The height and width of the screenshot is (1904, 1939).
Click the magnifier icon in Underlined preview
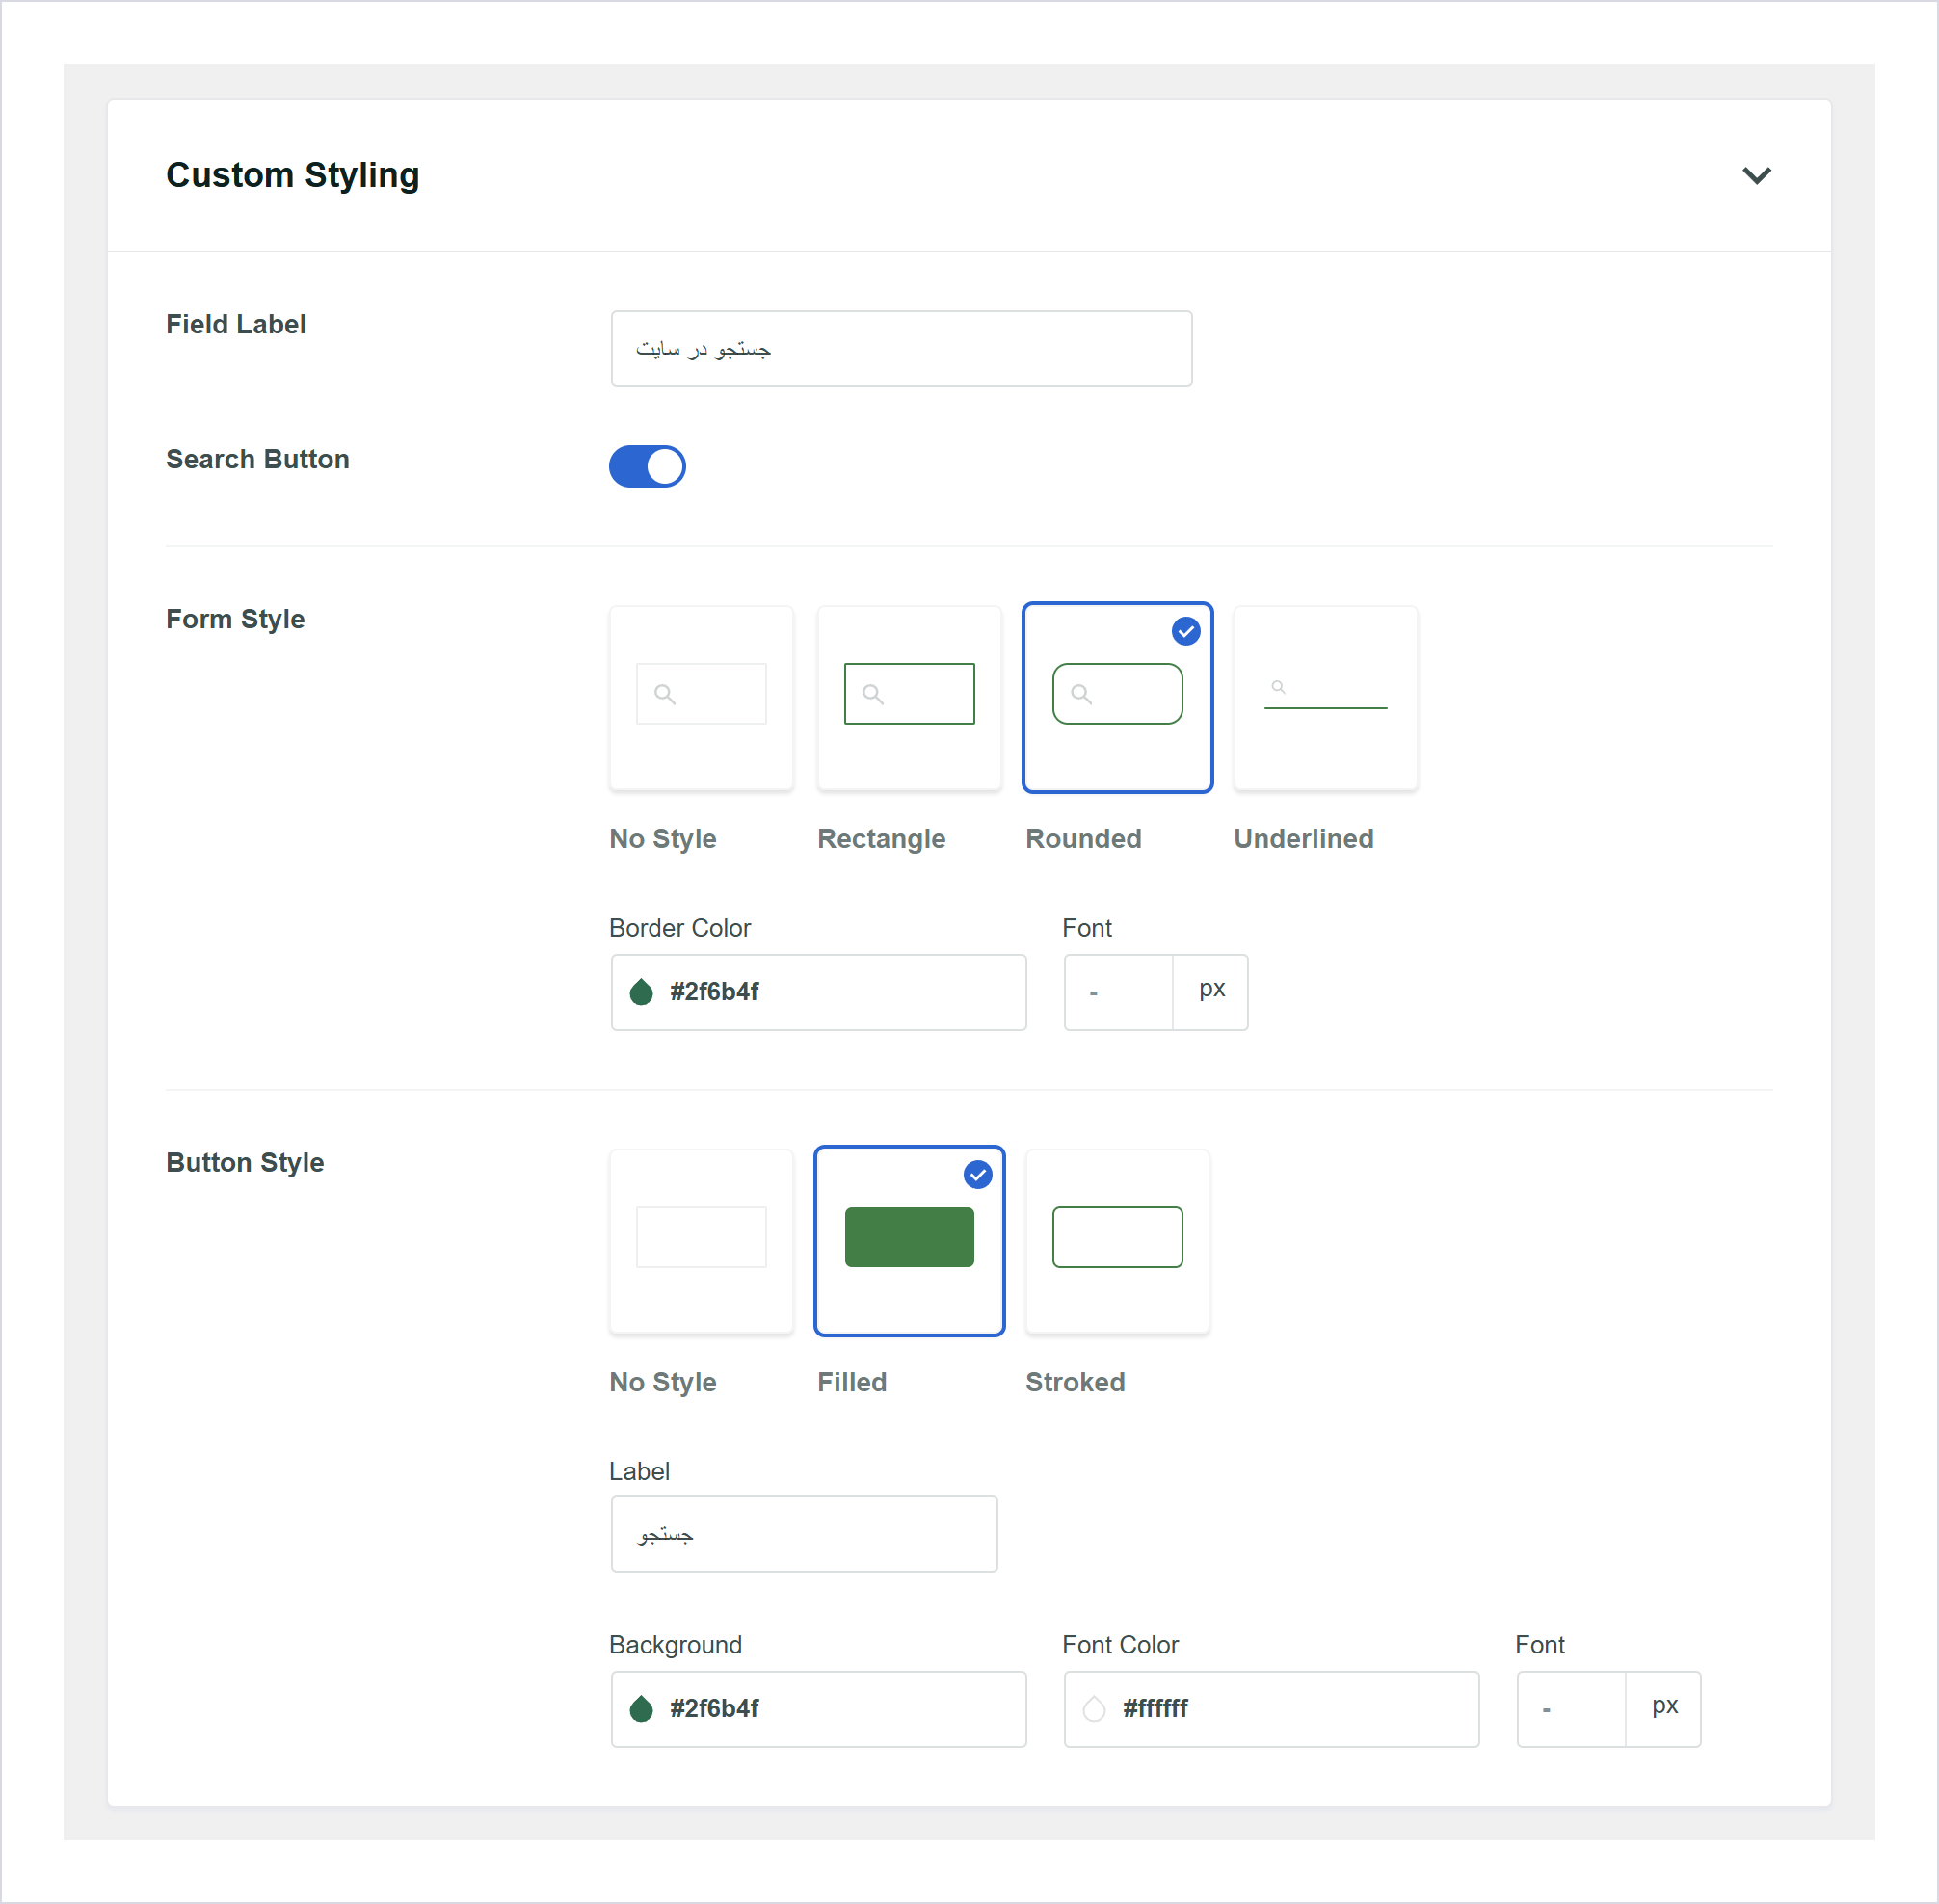[x=1278, y=687]
